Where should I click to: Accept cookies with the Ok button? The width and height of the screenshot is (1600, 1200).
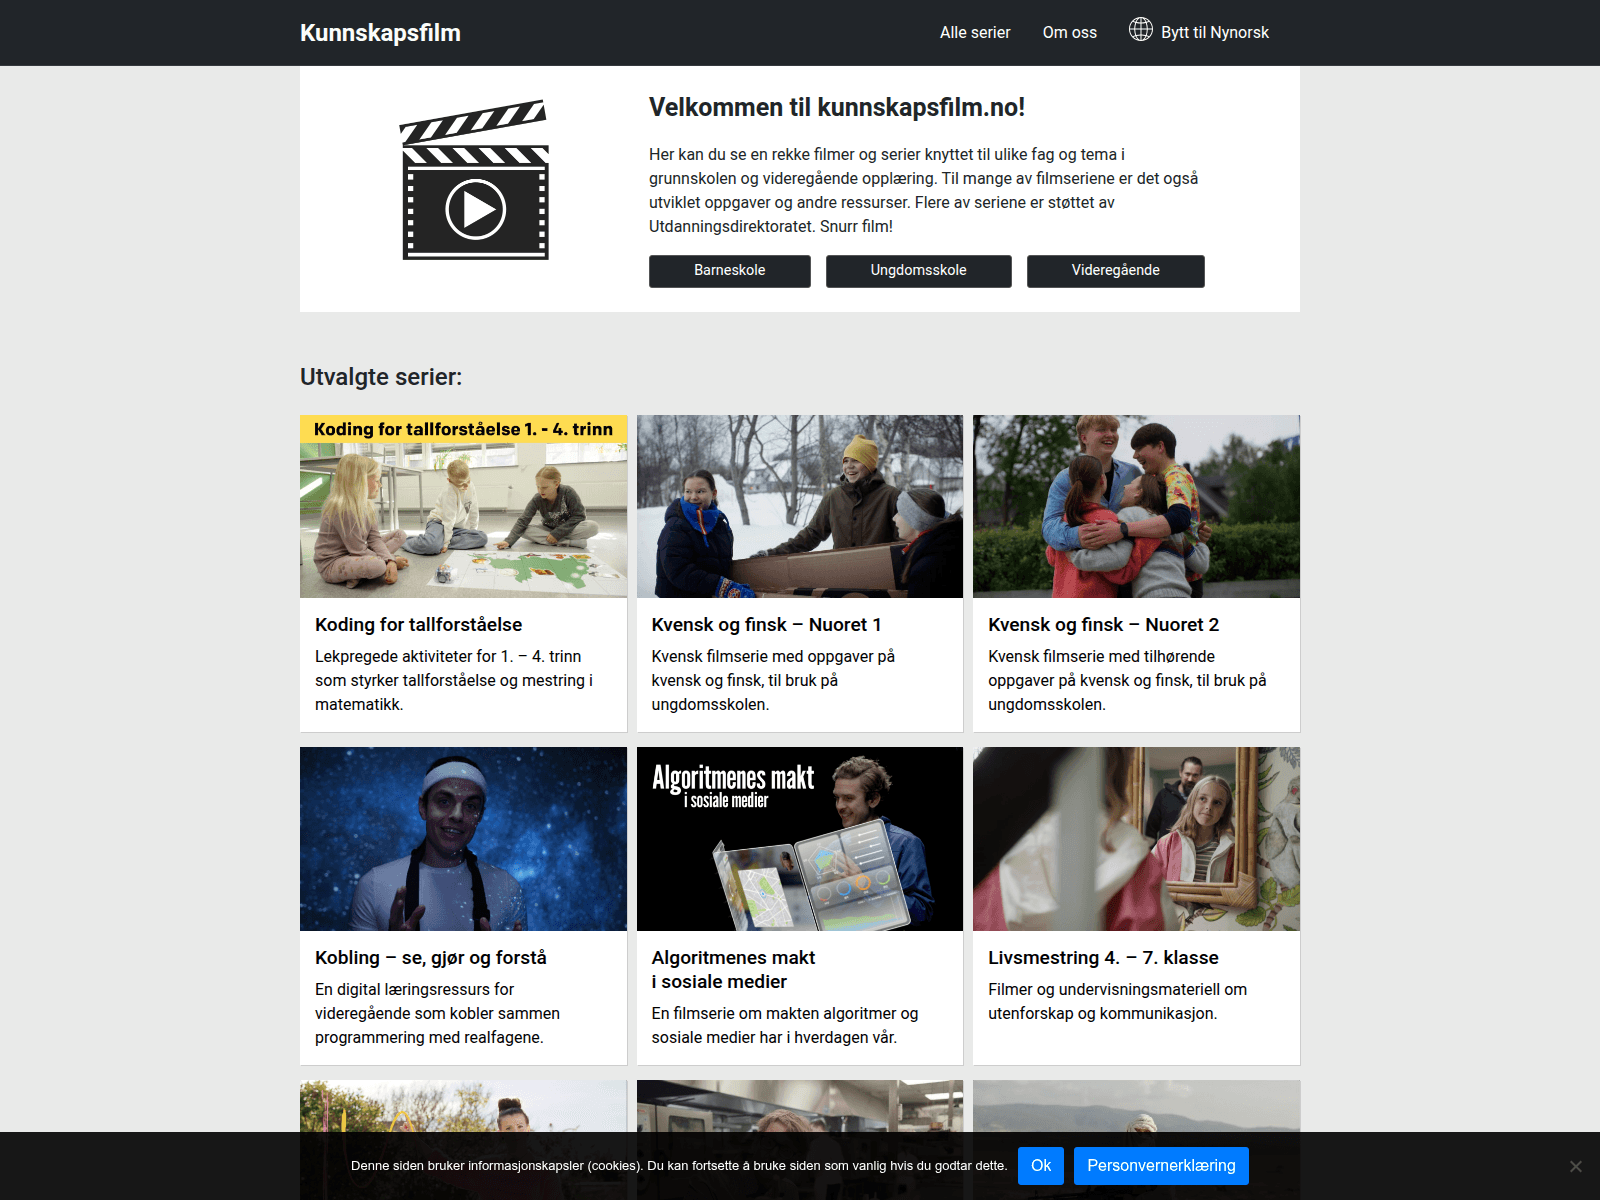(x=1041, y=1166)
